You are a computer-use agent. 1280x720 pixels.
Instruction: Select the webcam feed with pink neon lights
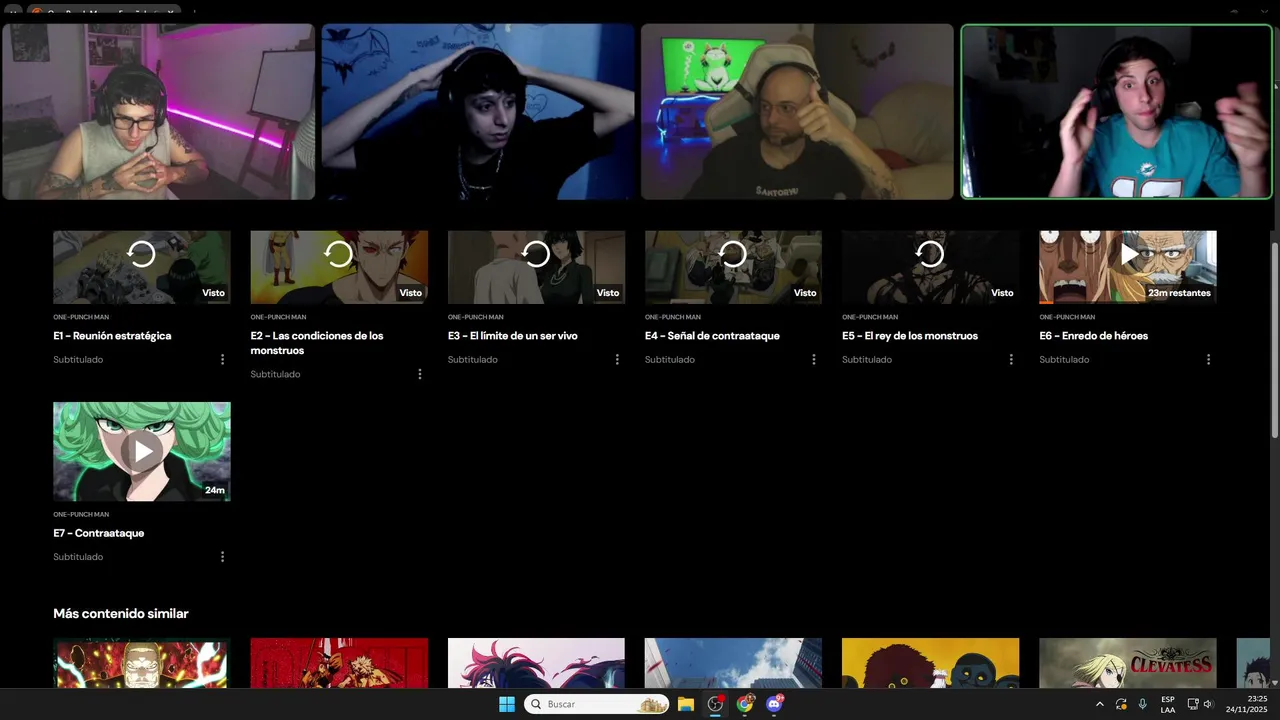point(158,112)
